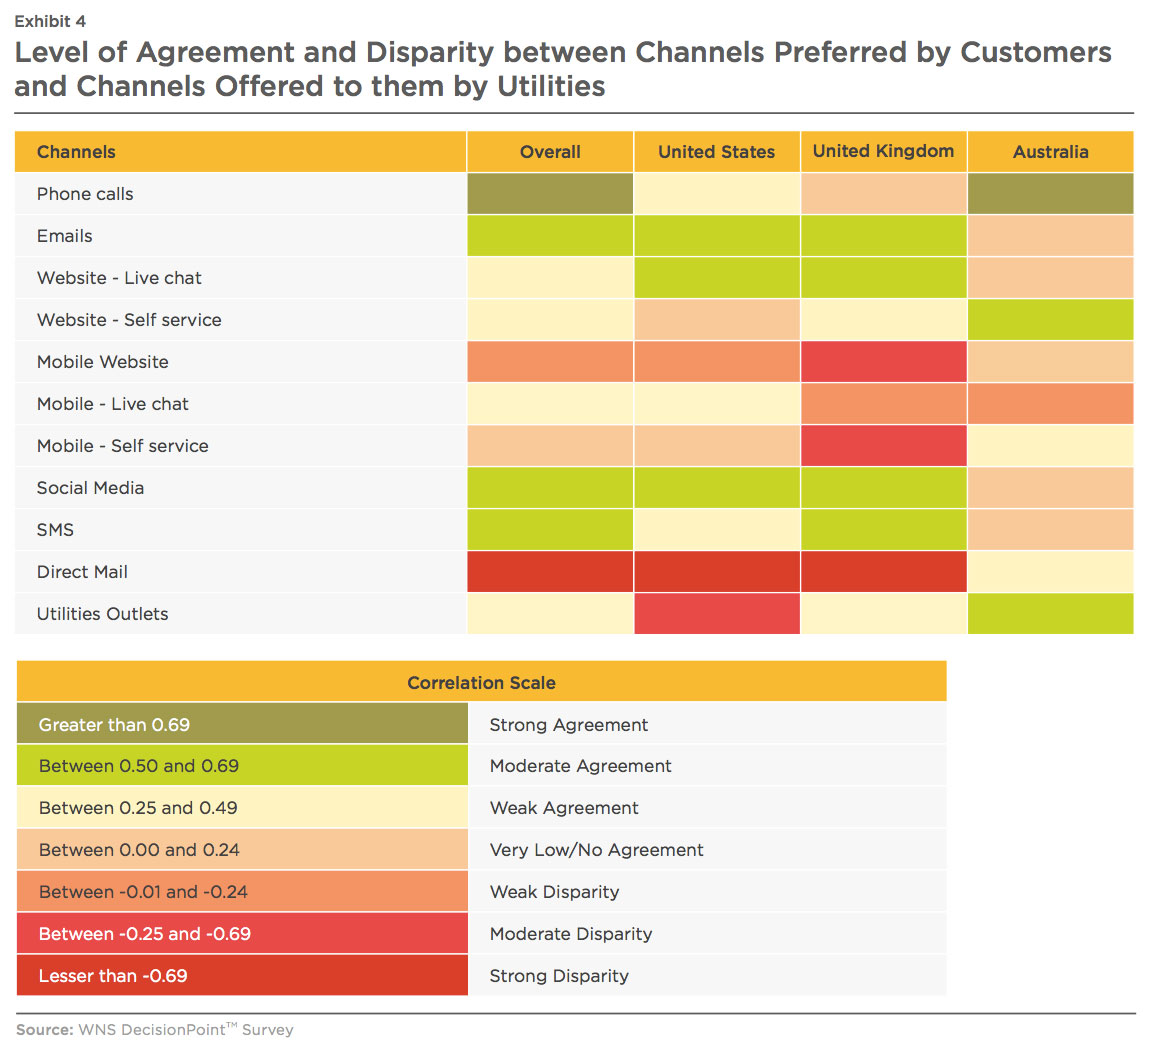The image size is (1150, 1050).
Task: Click Website - Self service Australia green cell
Action: tap(1050, 320)
